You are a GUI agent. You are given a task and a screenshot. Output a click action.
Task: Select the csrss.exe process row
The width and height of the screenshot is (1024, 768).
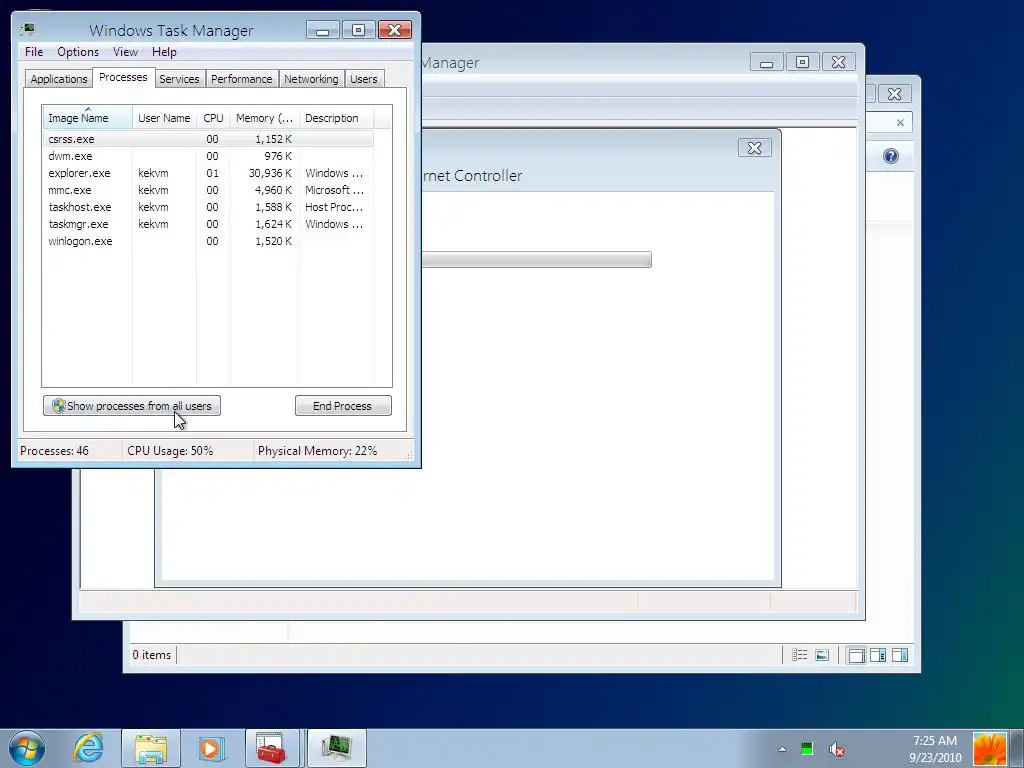pos(209,139)
